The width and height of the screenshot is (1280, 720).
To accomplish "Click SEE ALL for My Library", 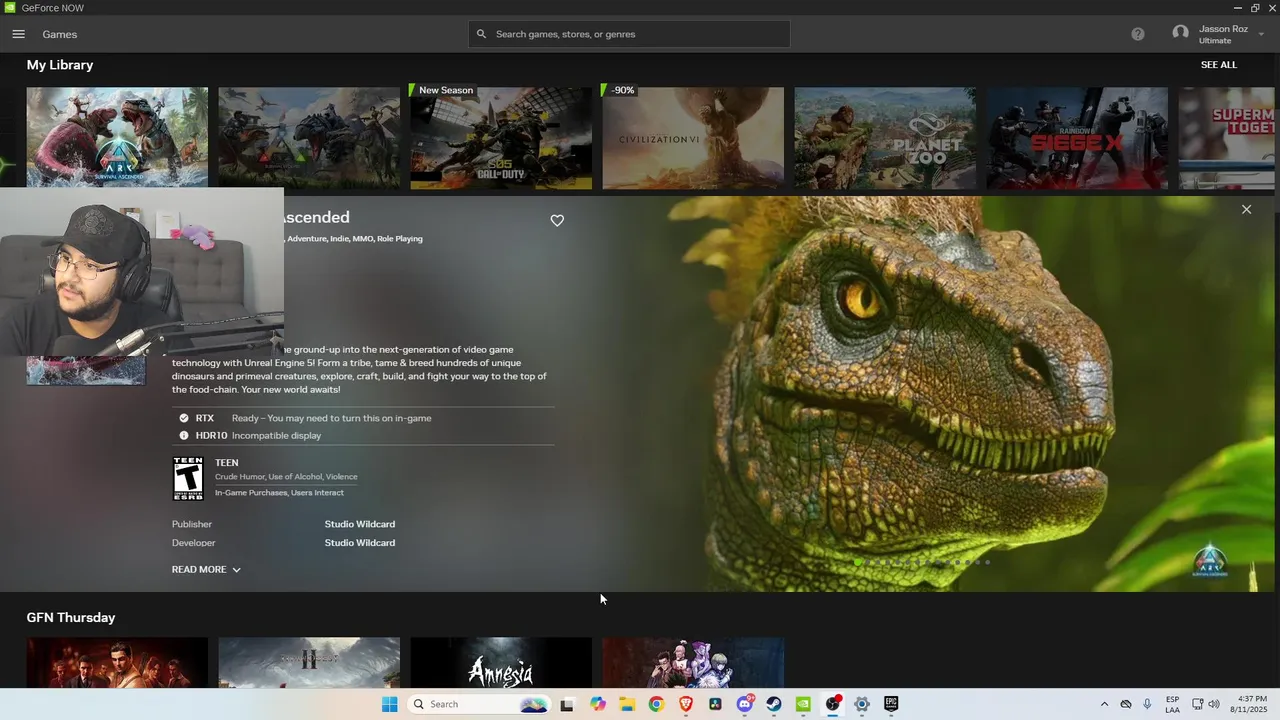I will (x=1218, y=65).
